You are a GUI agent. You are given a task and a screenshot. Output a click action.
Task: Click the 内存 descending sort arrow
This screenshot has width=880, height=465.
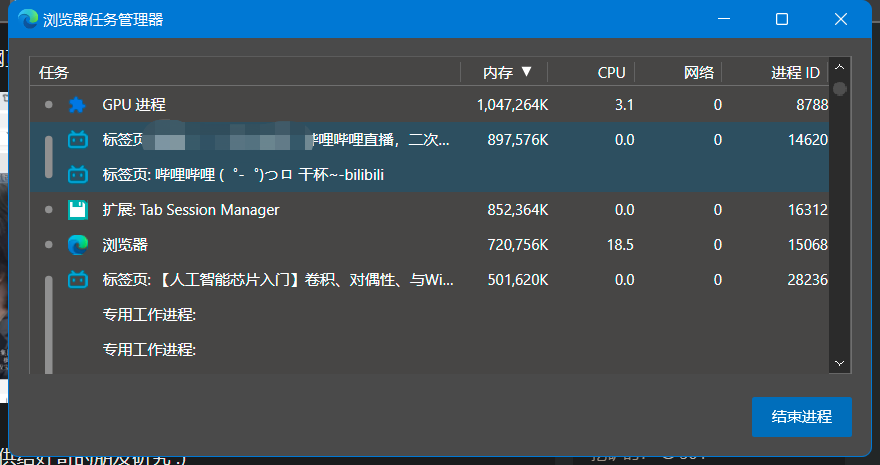[526, 71]
